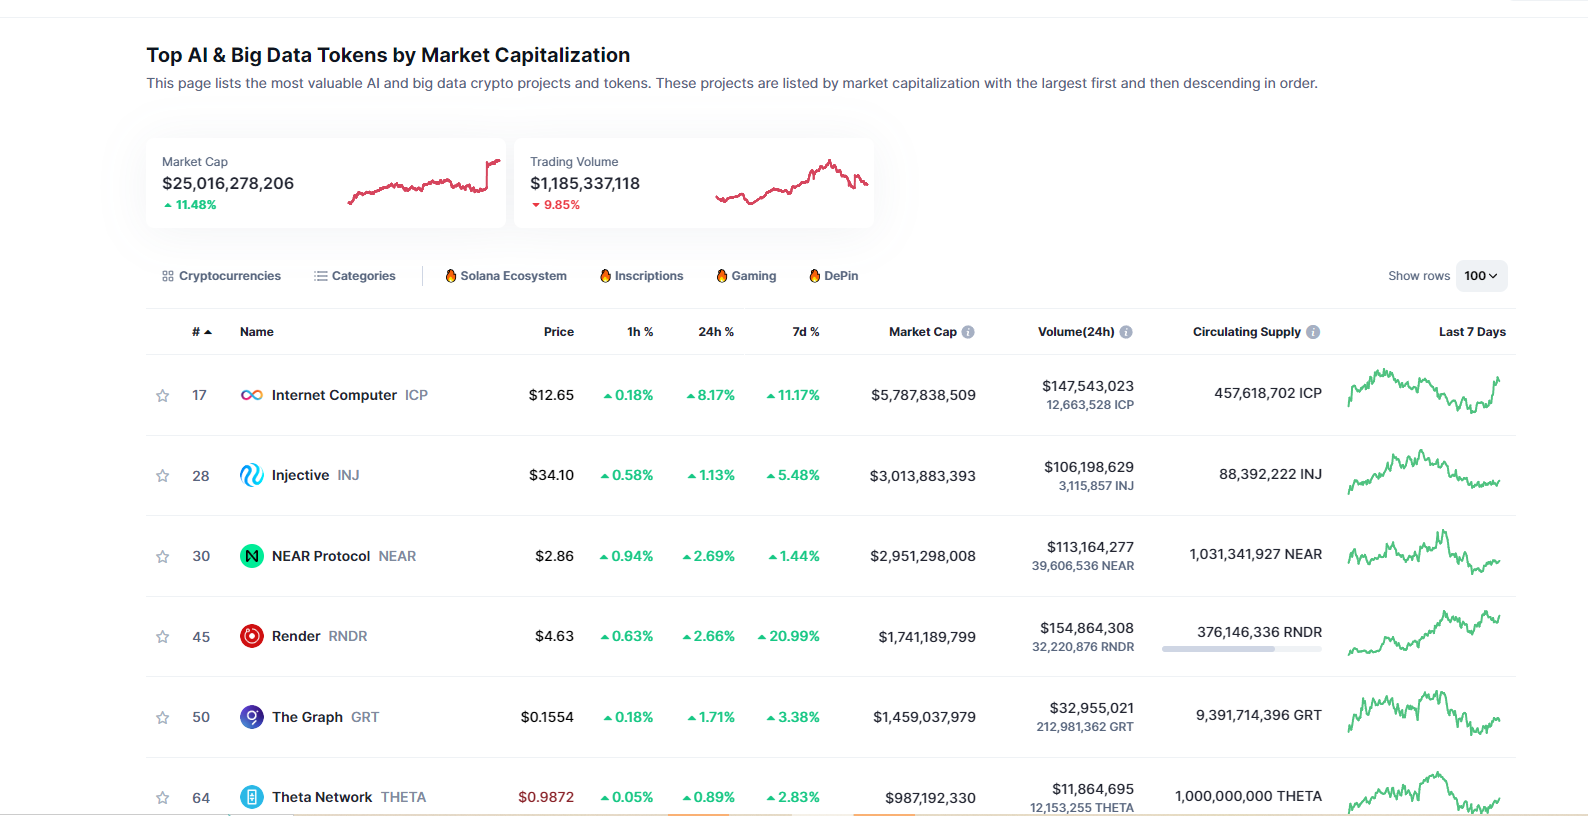
Task: Sort by 1h % column
Action: 640,332
